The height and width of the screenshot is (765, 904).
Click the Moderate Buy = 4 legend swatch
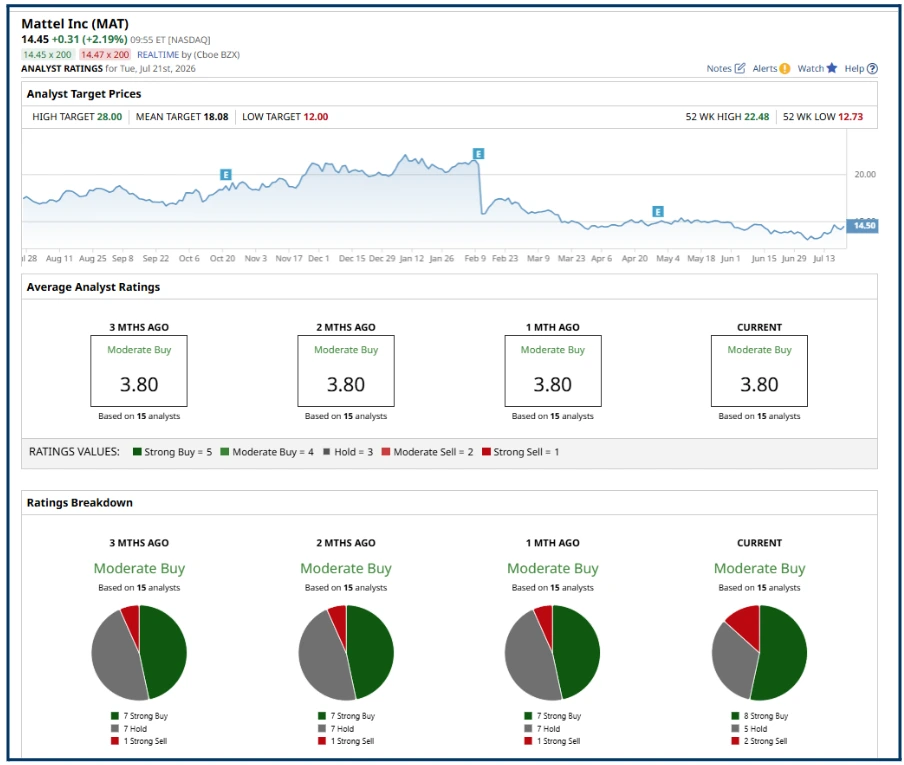(x=225, y=451)
